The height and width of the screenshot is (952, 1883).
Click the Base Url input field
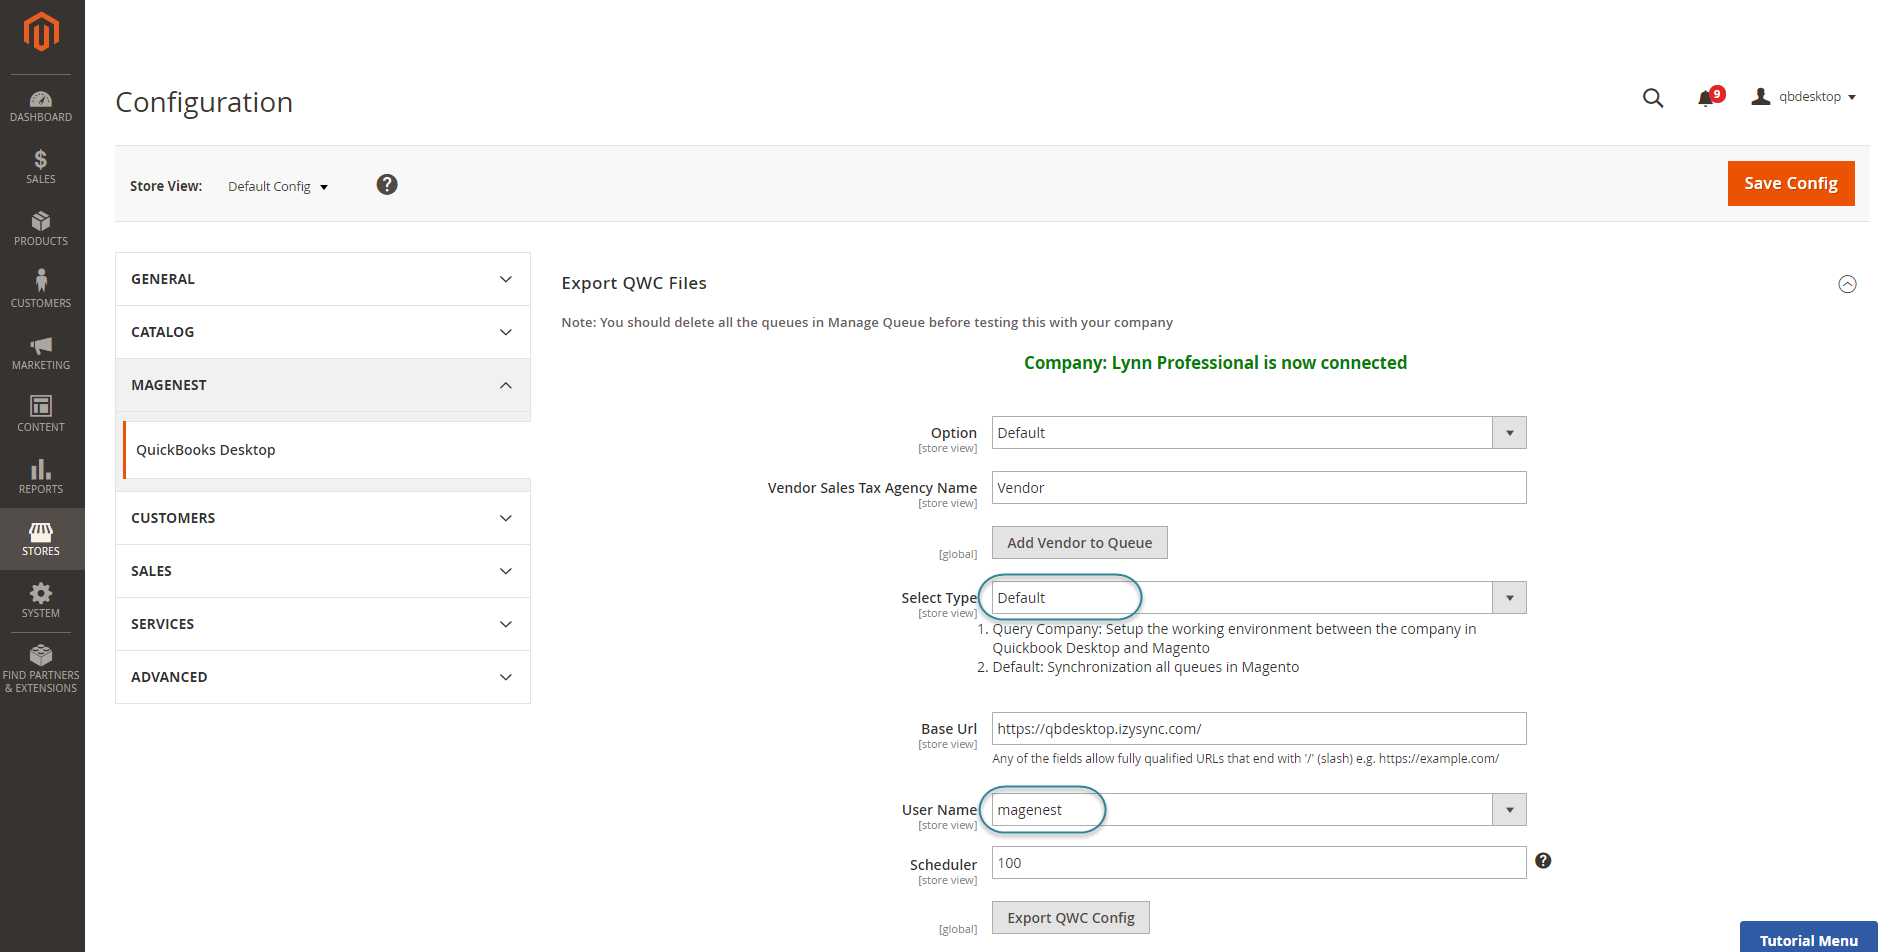pyautogui.click(x=1258, y=729)
